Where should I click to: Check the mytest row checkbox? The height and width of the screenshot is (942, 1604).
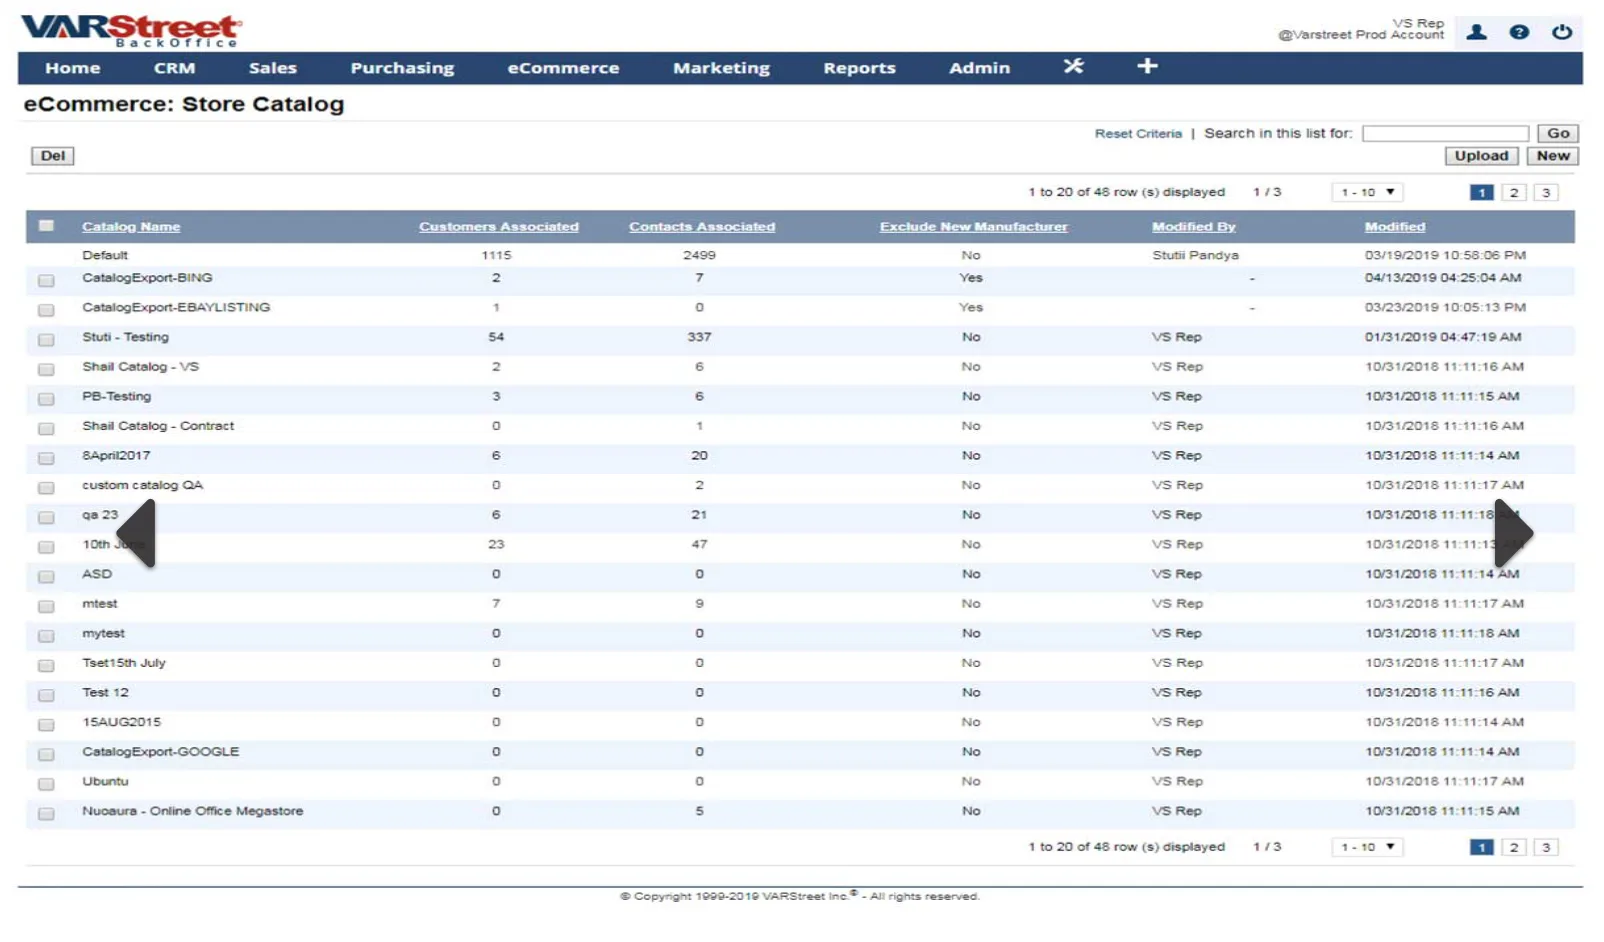46,636
